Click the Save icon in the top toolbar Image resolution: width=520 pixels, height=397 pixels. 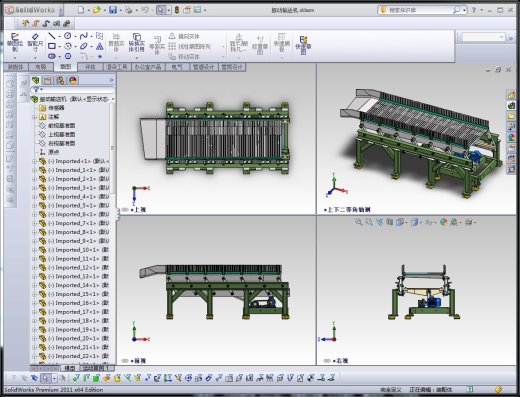(x=113, y=10)
